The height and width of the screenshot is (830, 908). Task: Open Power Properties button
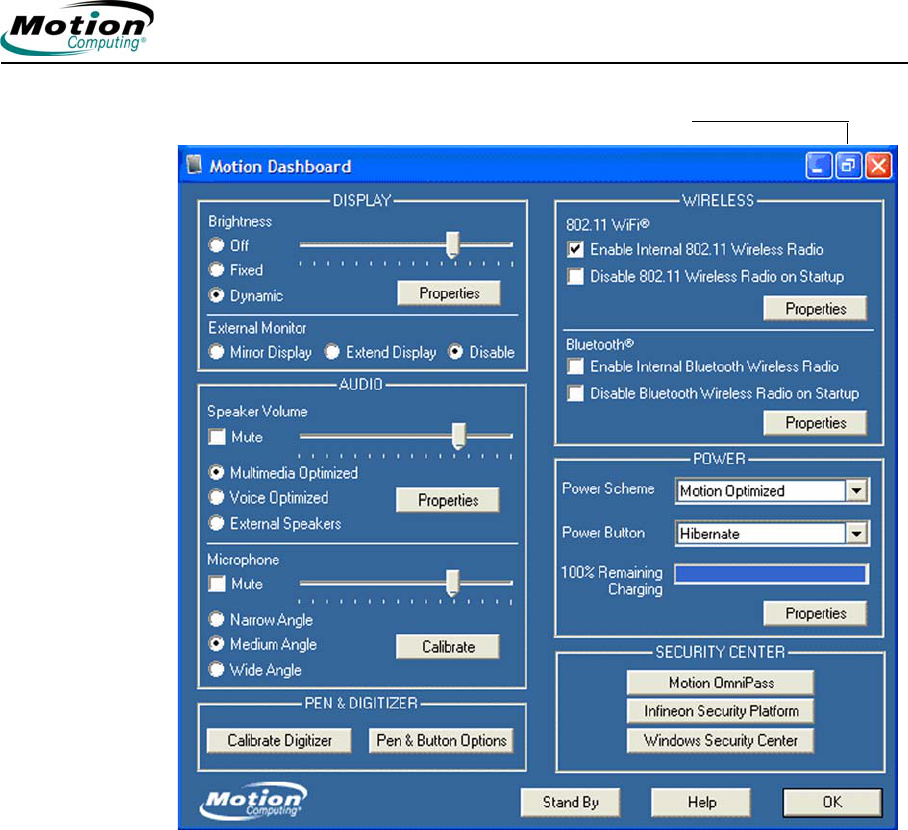point(815,613)
